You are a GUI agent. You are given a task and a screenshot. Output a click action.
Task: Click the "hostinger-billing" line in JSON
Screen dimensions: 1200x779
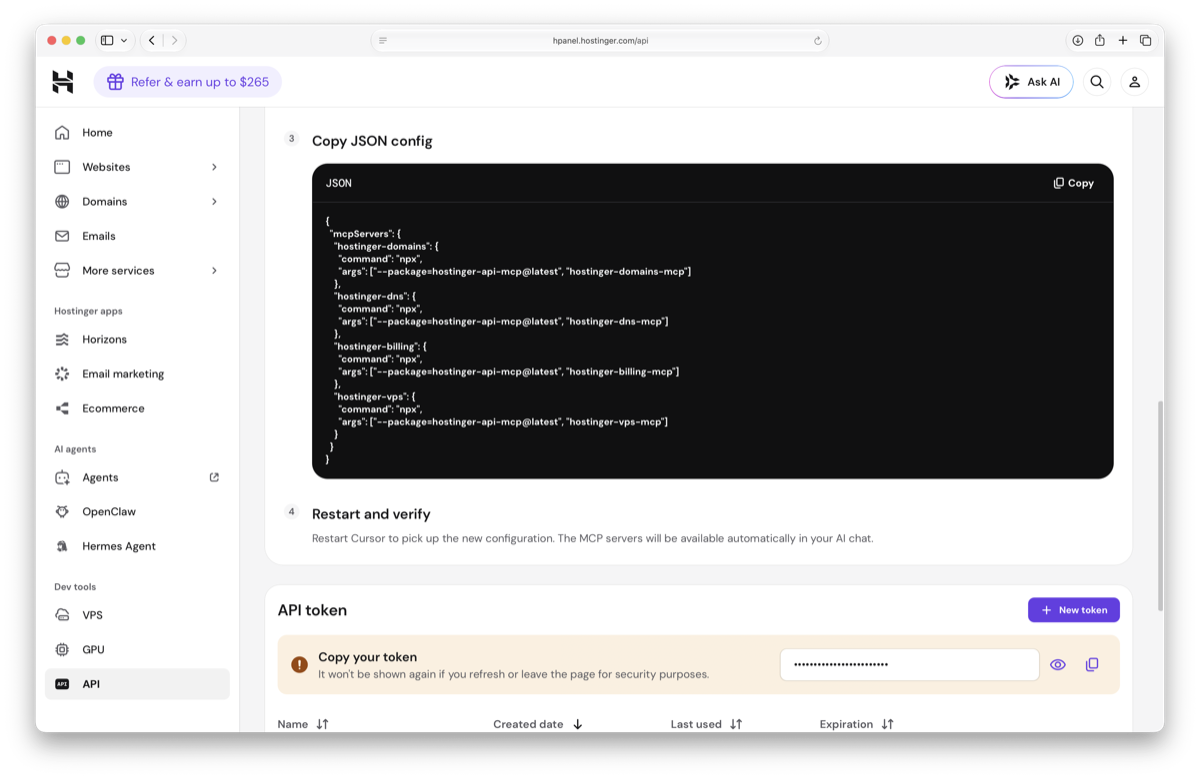(x=380, y=346)
